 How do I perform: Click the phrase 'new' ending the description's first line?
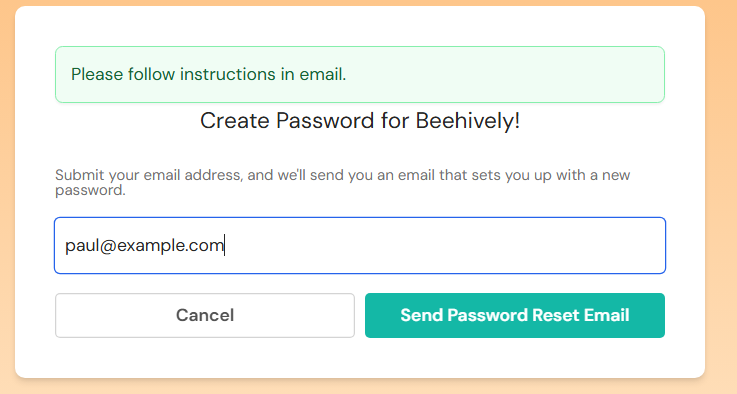click(616, 175)
